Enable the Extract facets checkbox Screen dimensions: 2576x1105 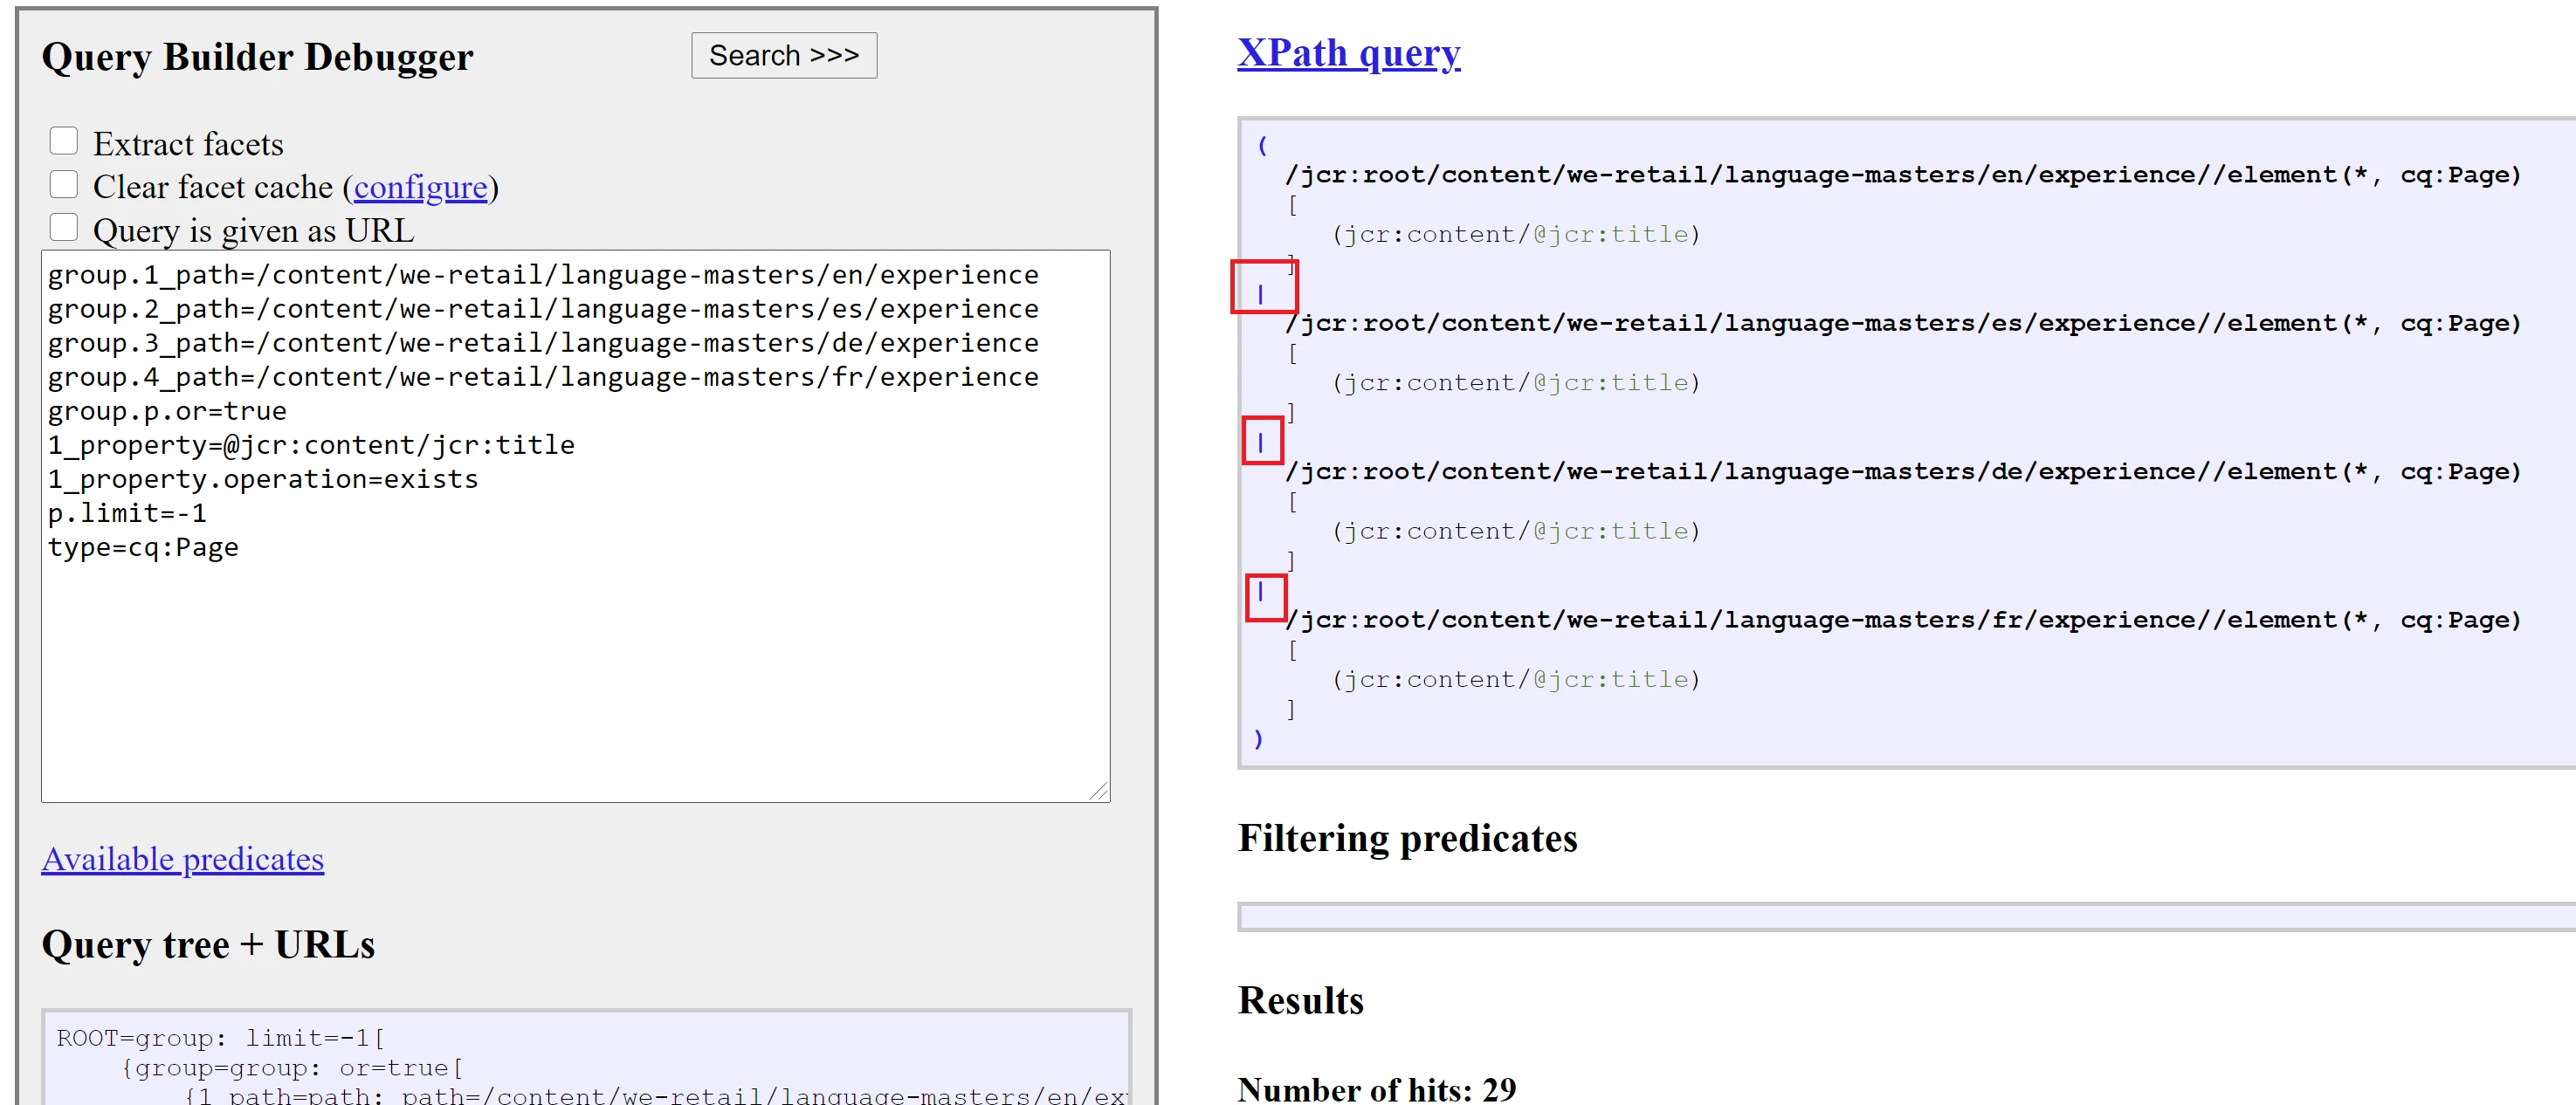click(x=64, y=141)
